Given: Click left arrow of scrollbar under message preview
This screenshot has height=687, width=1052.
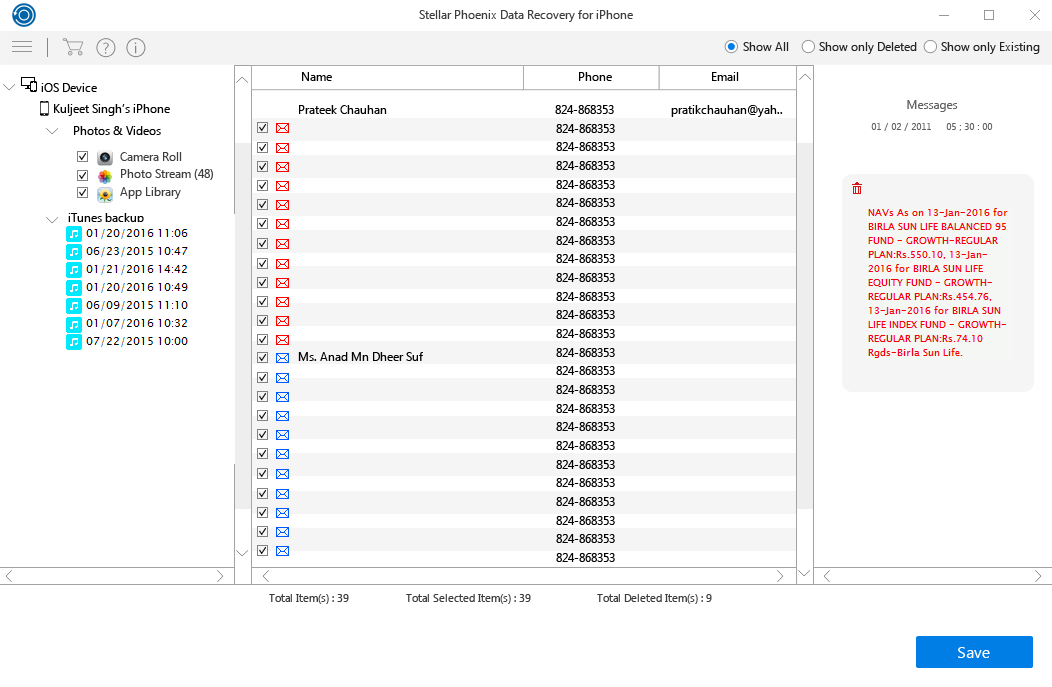Looking at the screenshot, I should click(x=827, y=576).
